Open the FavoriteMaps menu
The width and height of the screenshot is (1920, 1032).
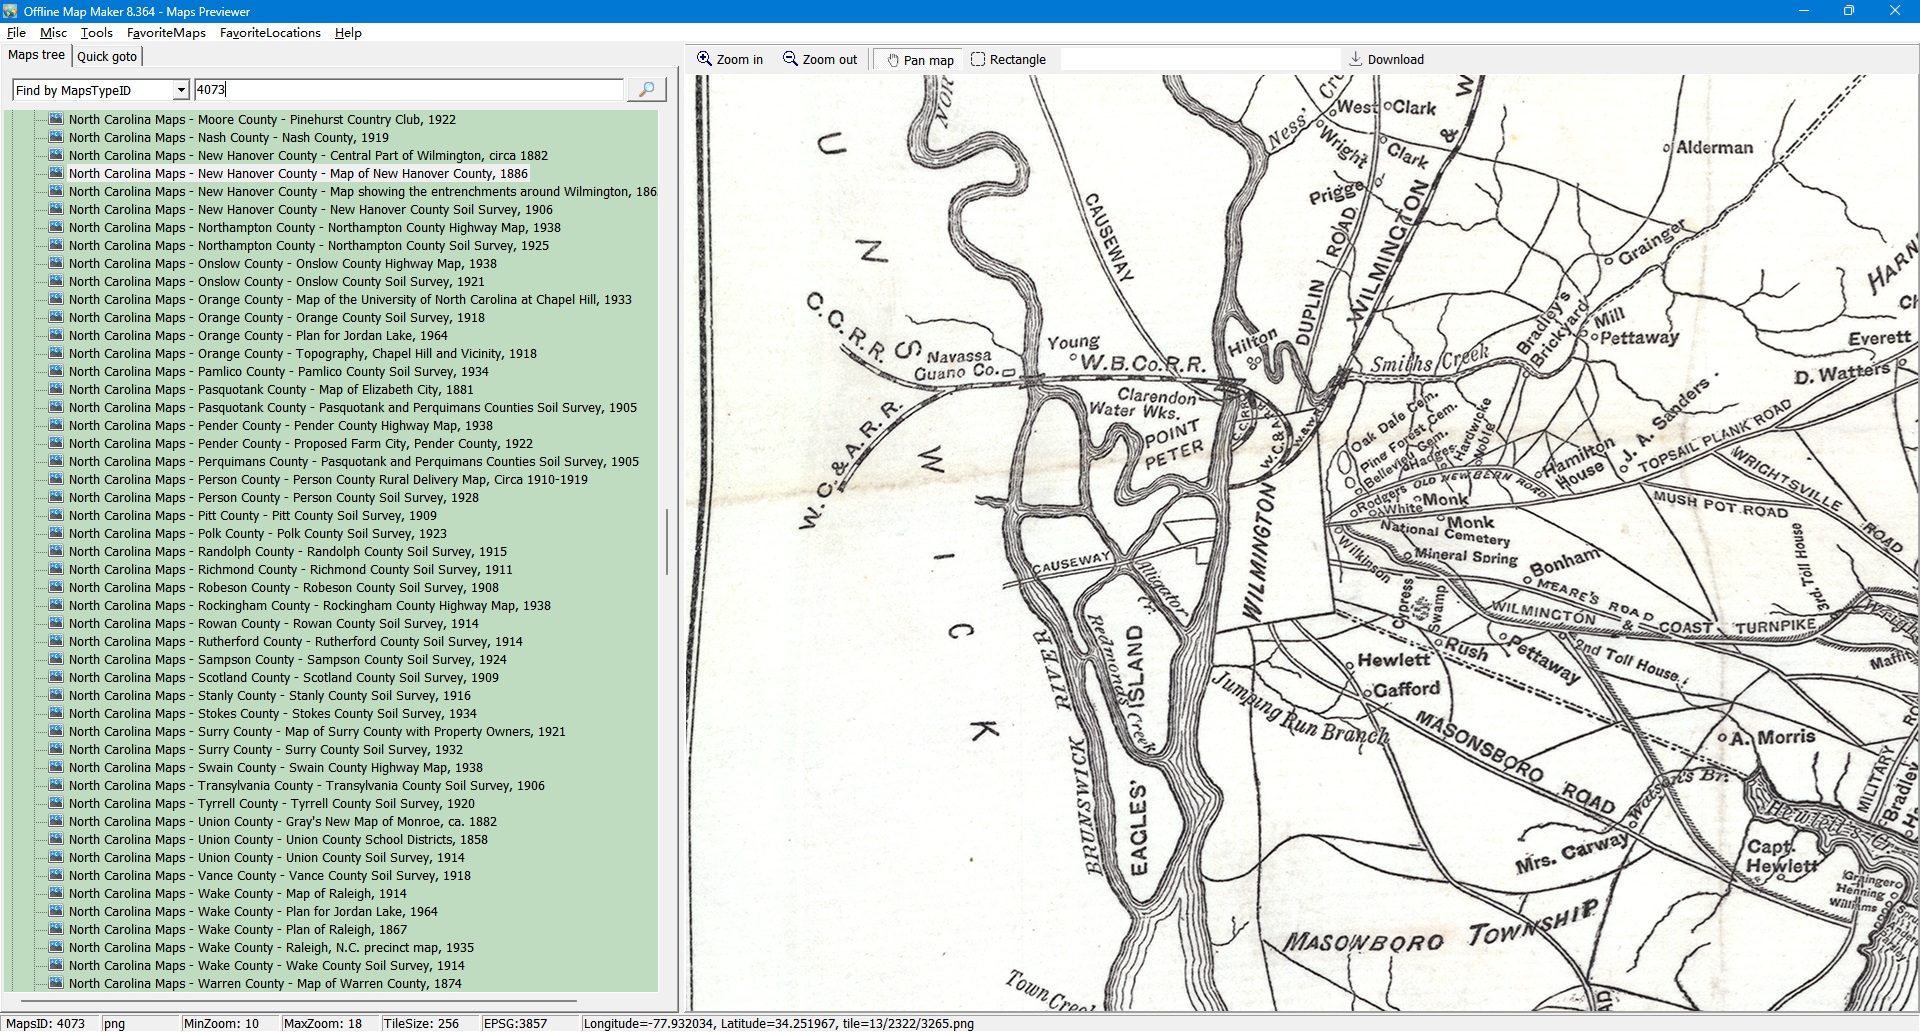click(166, 33)
